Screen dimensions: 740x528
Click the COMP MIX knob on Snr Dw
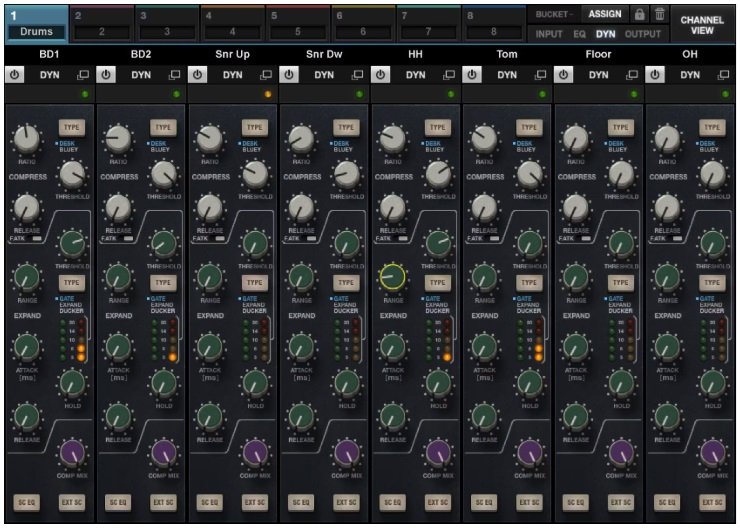[x=347, y=452]
